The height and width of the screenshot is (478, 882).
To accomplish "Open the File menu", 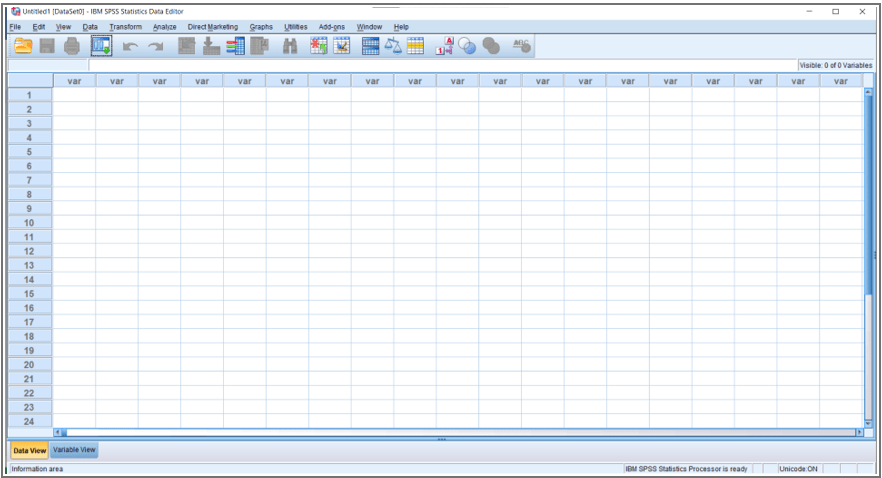I will point(15,27).
